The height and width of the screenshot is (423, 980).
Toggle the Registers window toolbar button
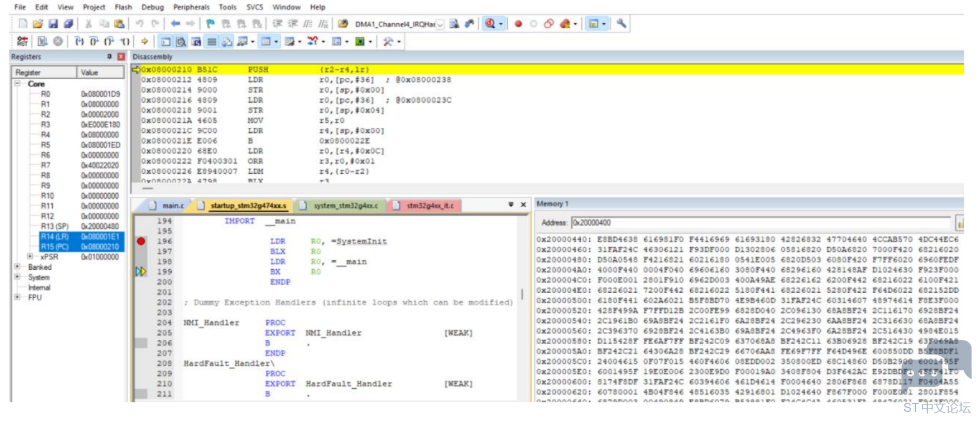pos(212,41)
